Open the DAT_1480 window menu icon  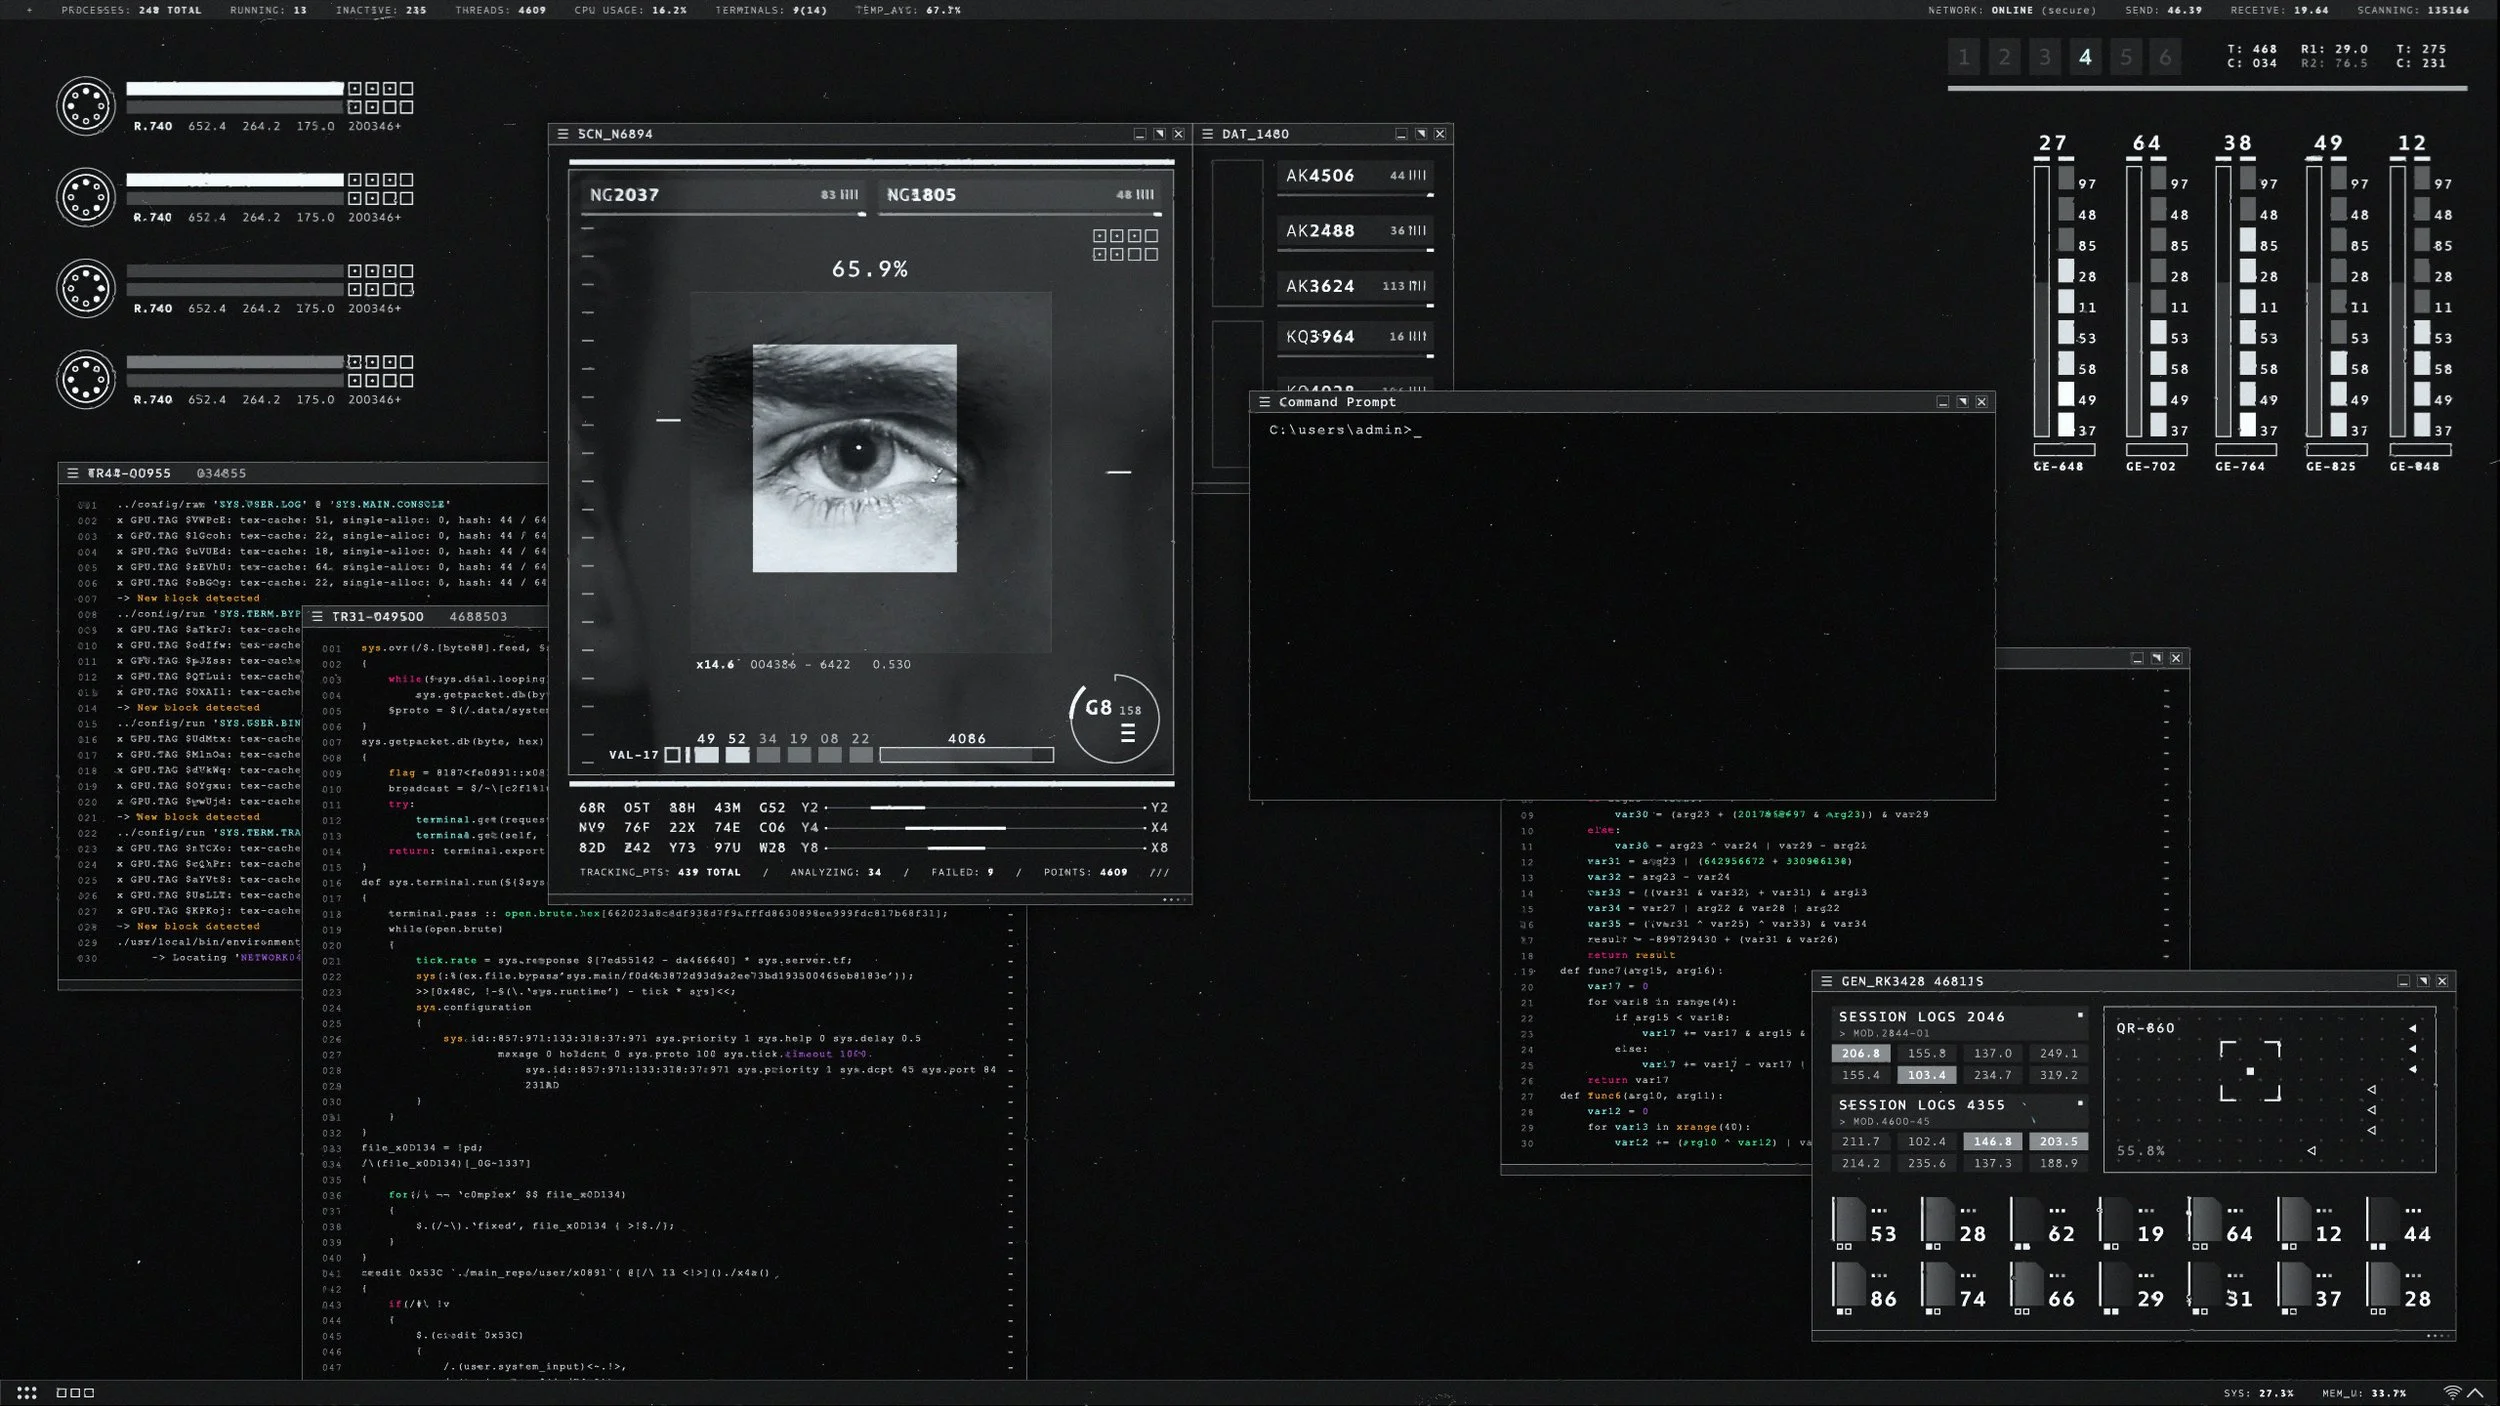click(1207, 134)
